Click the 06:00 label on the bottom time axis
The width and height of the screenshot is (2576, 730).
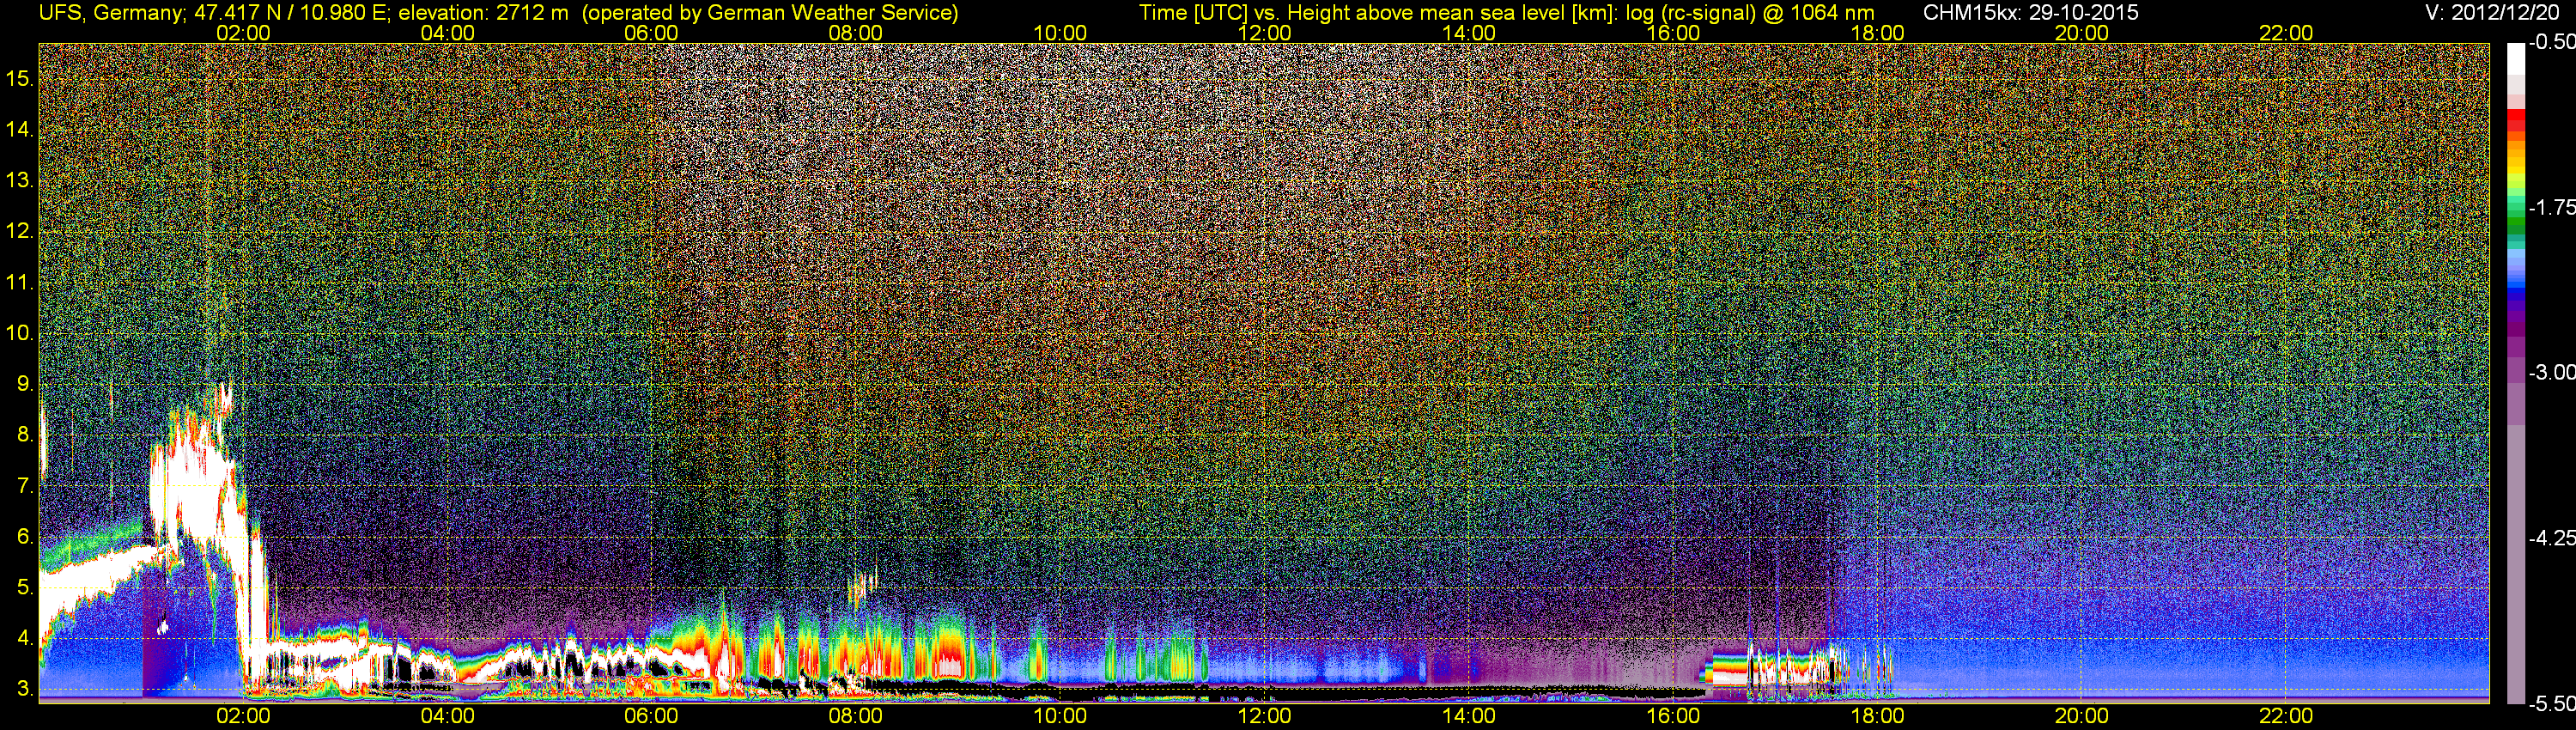(651, 716)
